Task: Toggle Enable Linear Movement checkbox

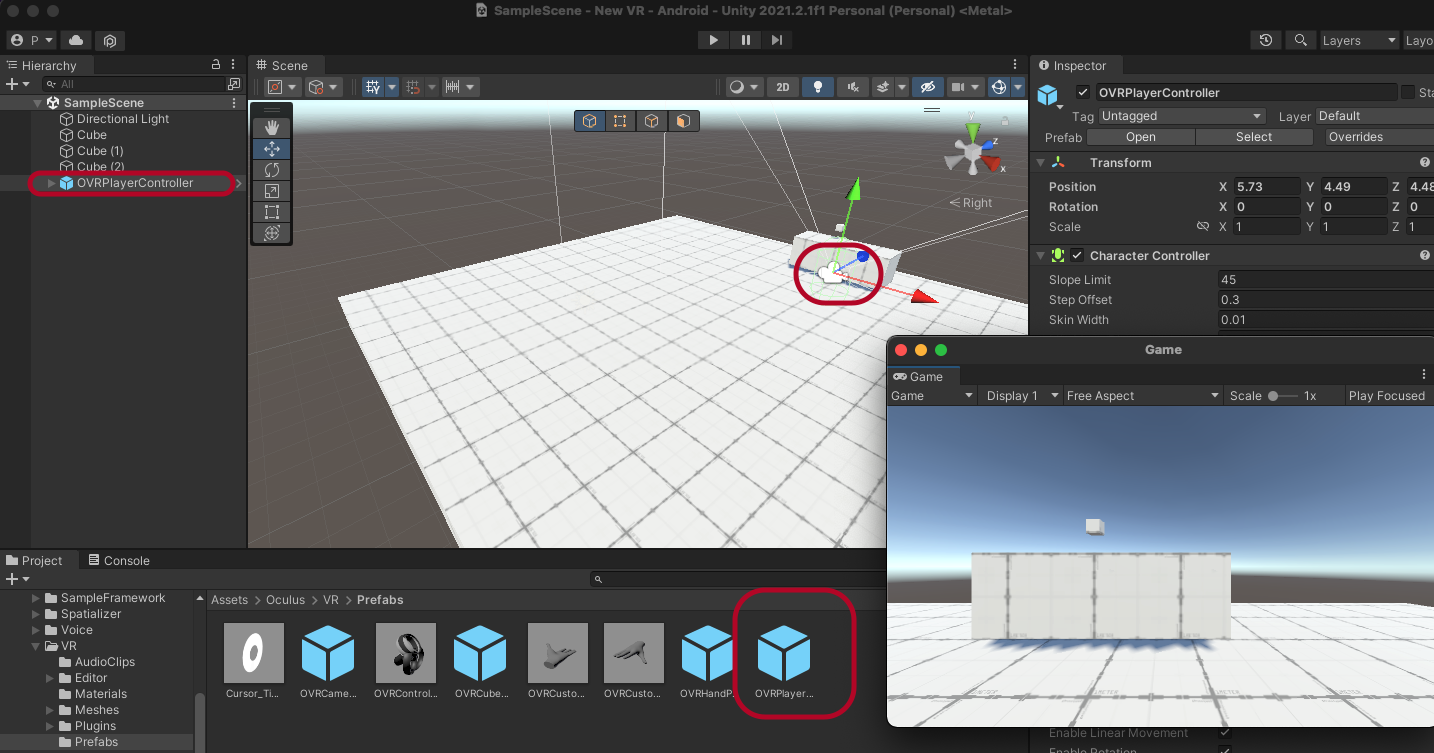Action: pyautogui.click(x=1225, y=733)
